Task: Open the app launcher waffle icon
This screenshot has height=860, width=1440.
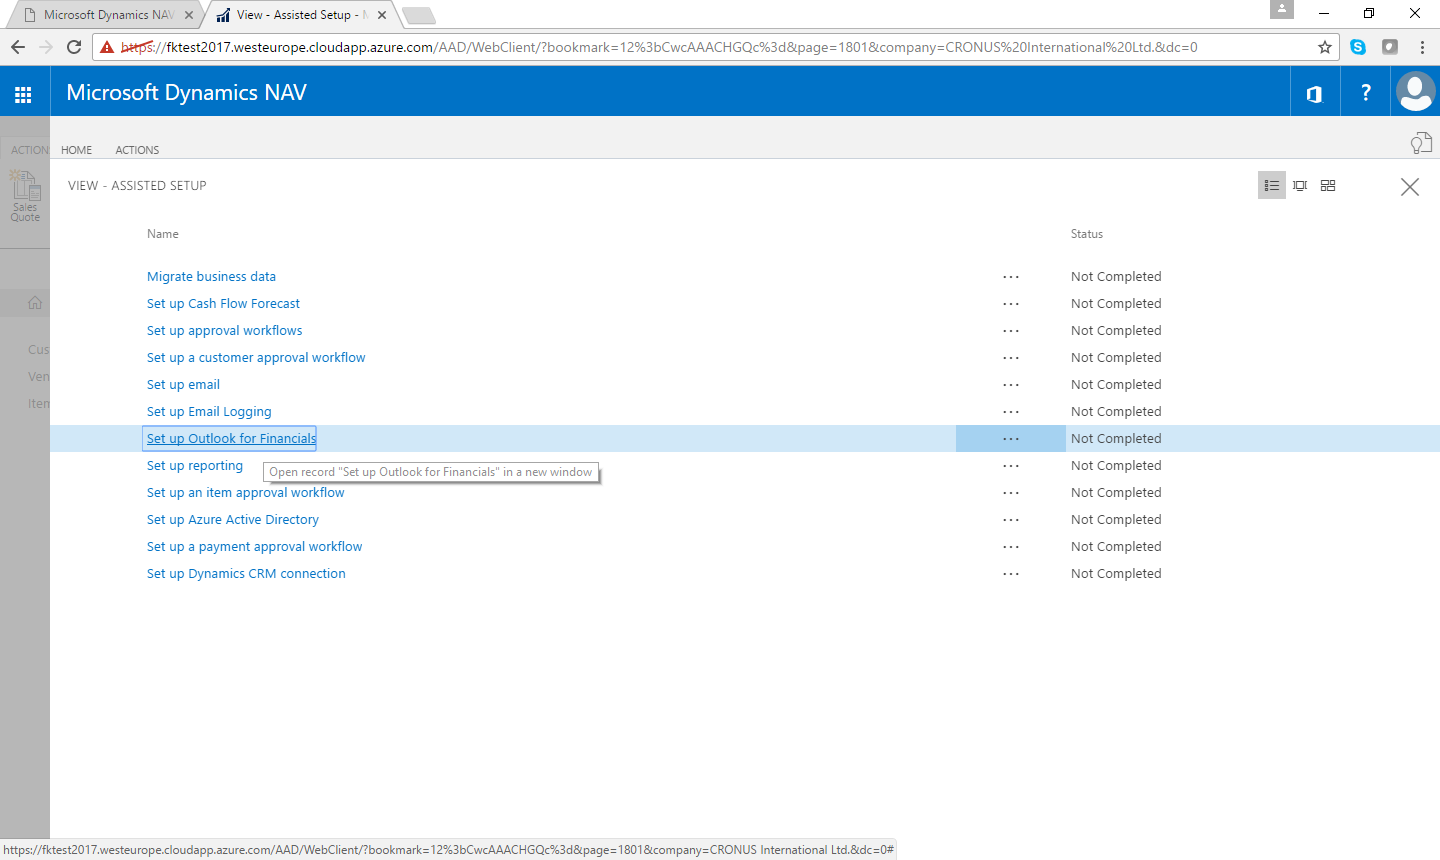Action: (x=23, y=94)
